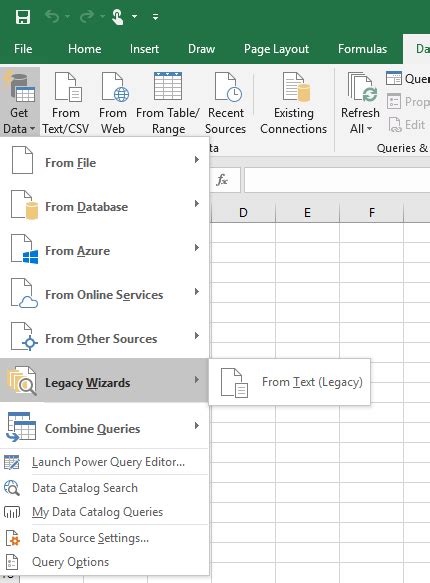Open Data Source Settings
Image resolution: width=430 pixels, height=583 pixels.
(x=104, y=538)
